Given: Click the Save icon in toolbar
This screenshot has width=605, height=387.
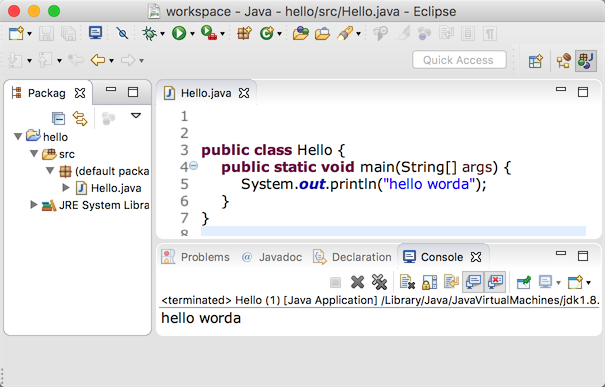Looking at the screenshot, I should pos(46,34).
